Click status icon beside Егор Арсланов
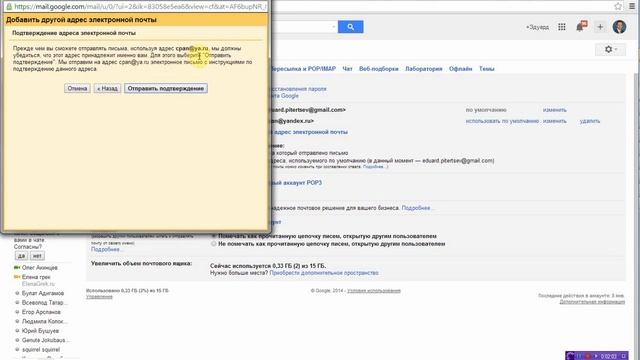Image resolution: width=640 pixels, height=360 pixels. [x=17, y=312]
